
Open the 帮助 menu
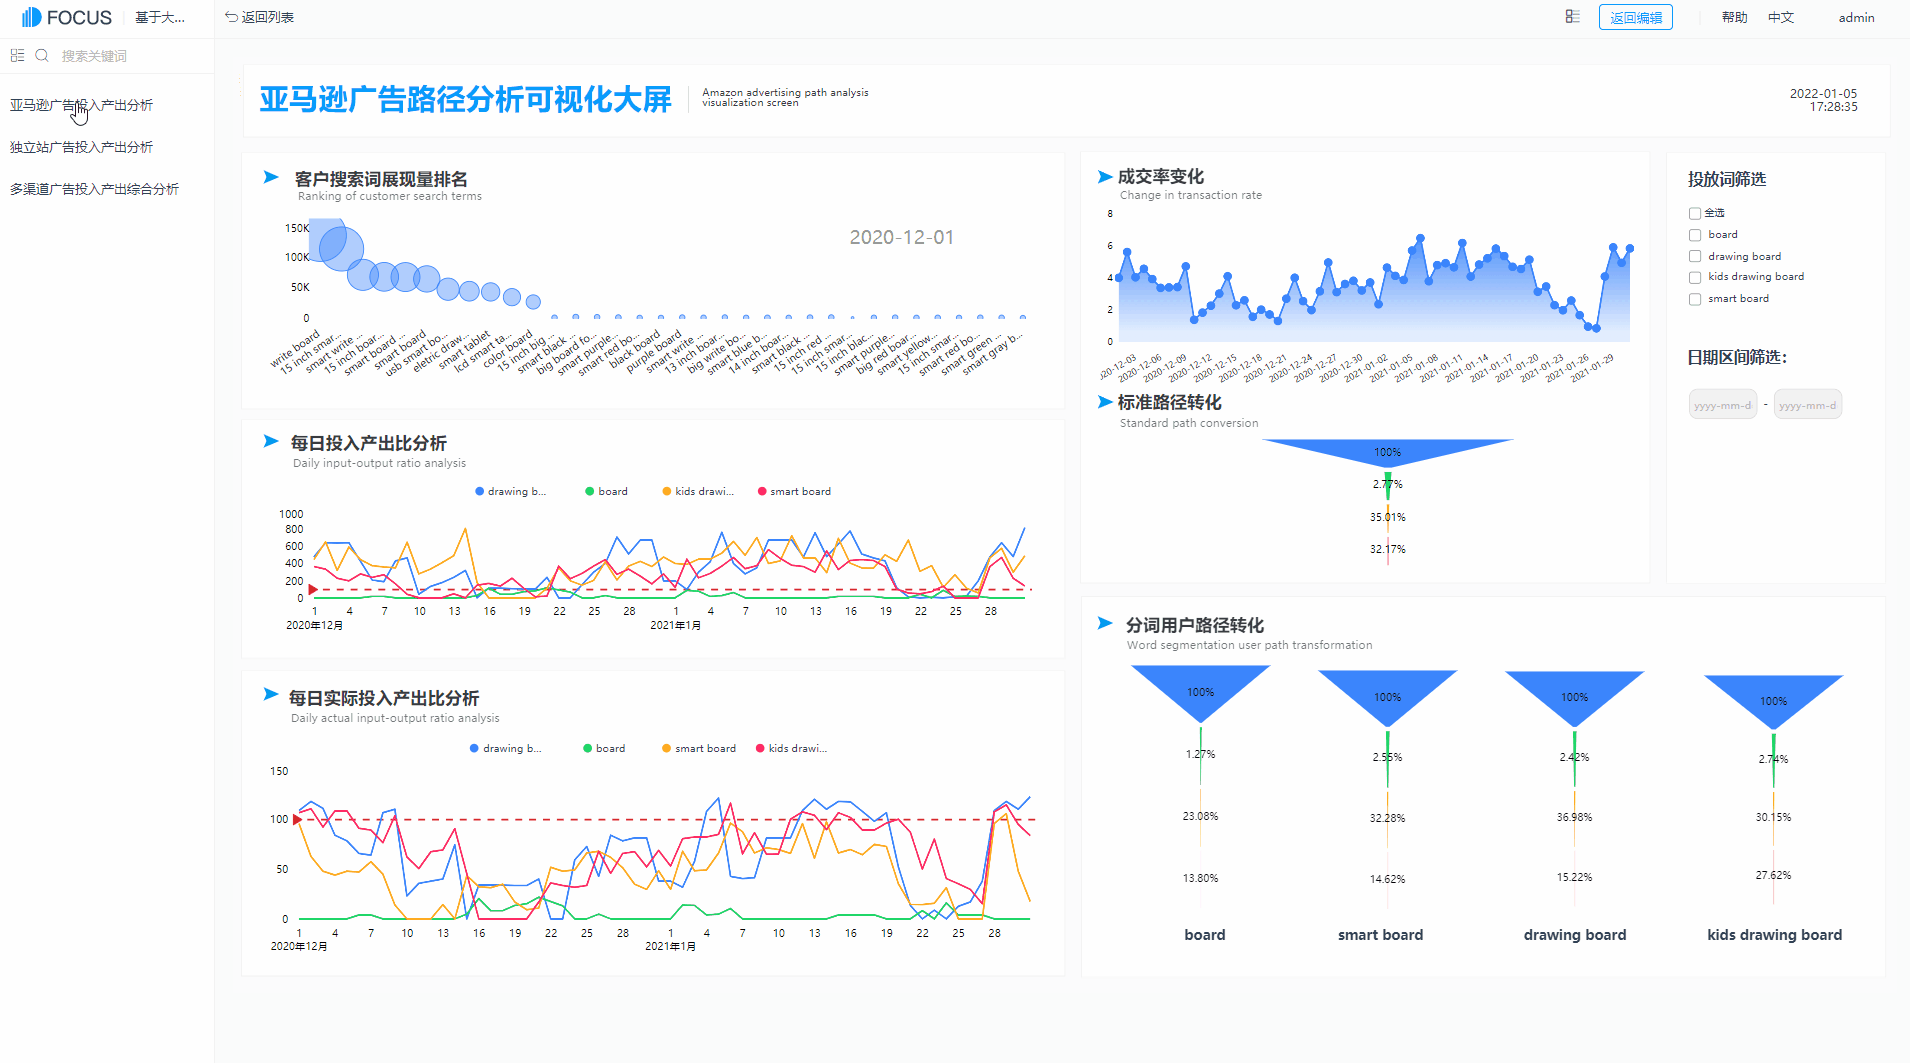pyautogui.click(x=1735, y=17)
